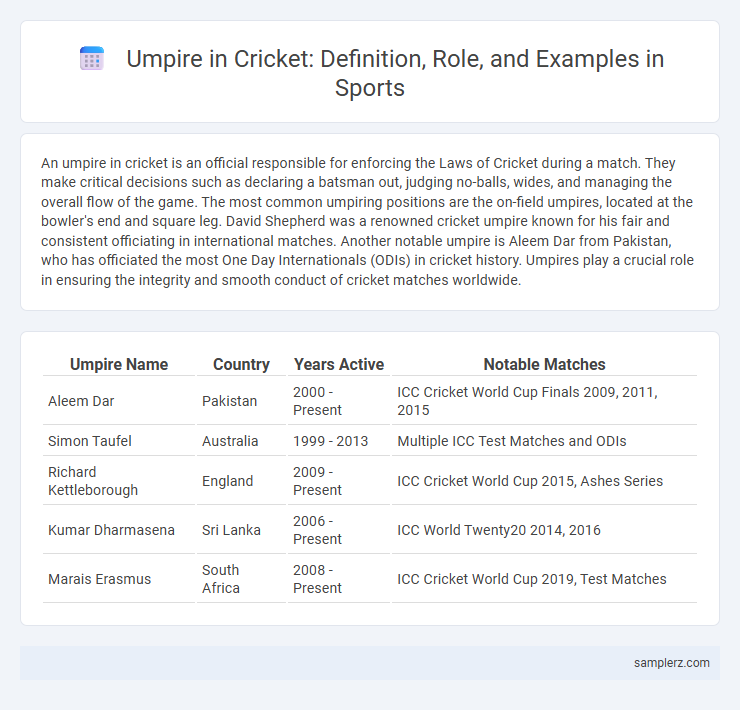Click the England country cell
740x710 pixels.
241,481
